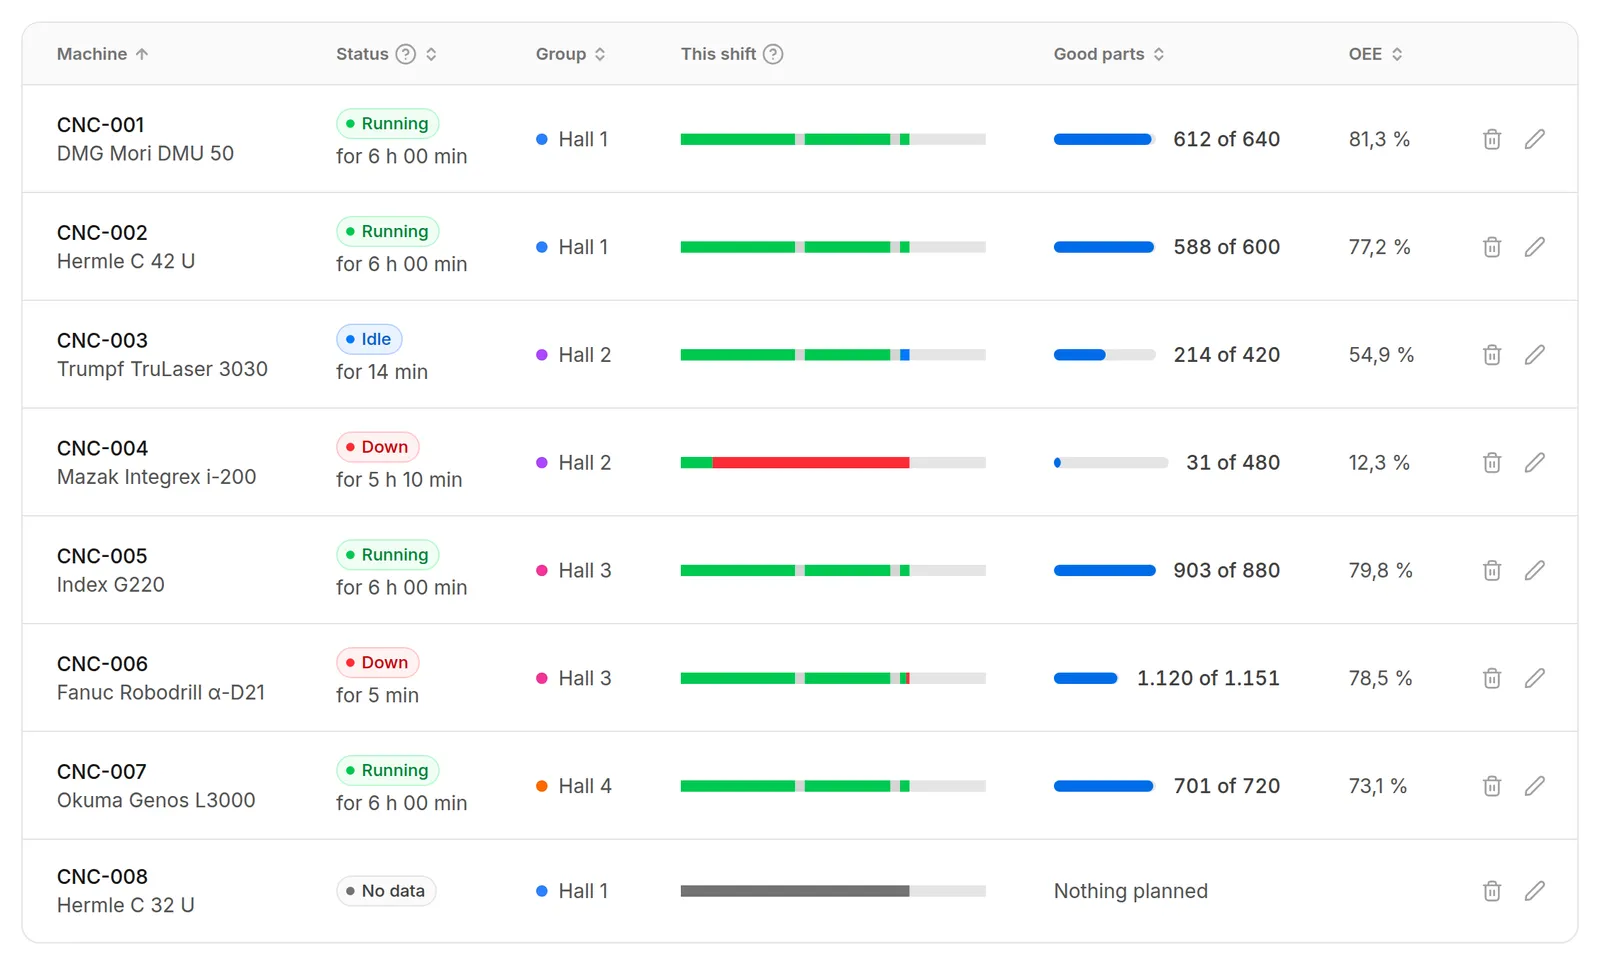Click the Idle status badge of CNC-003

(x=369, y=339)
